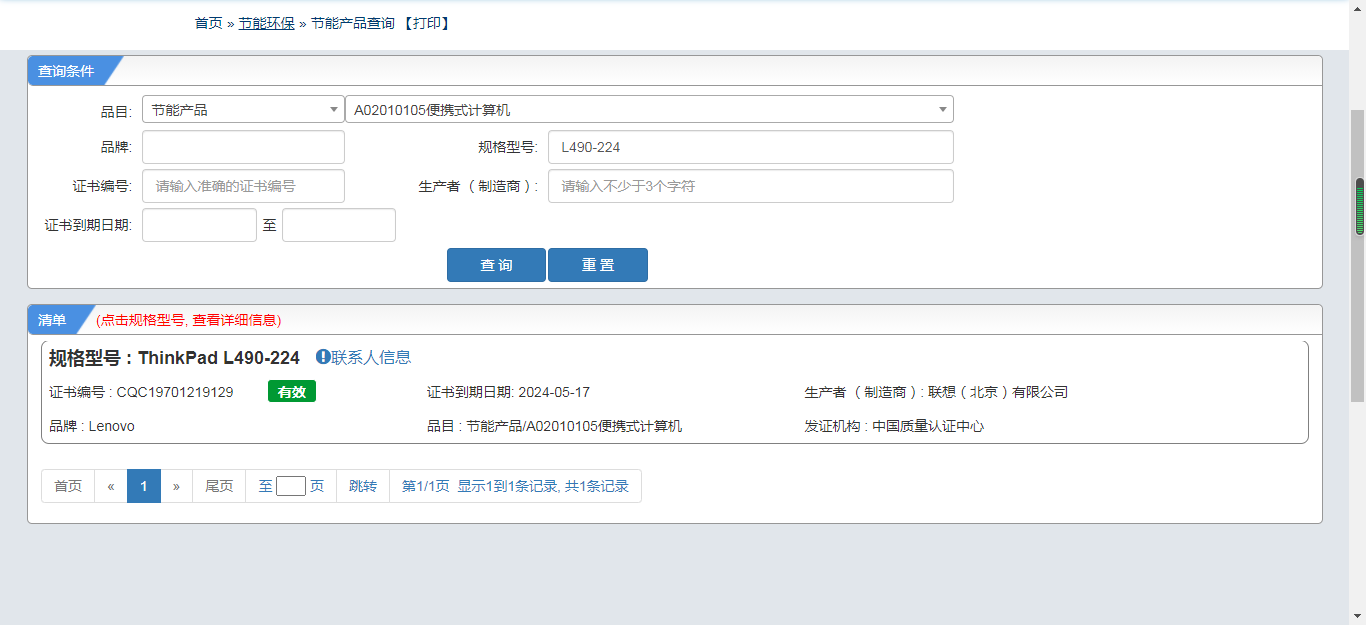Click the issuing authority text 中国质量认证中心

928,426
